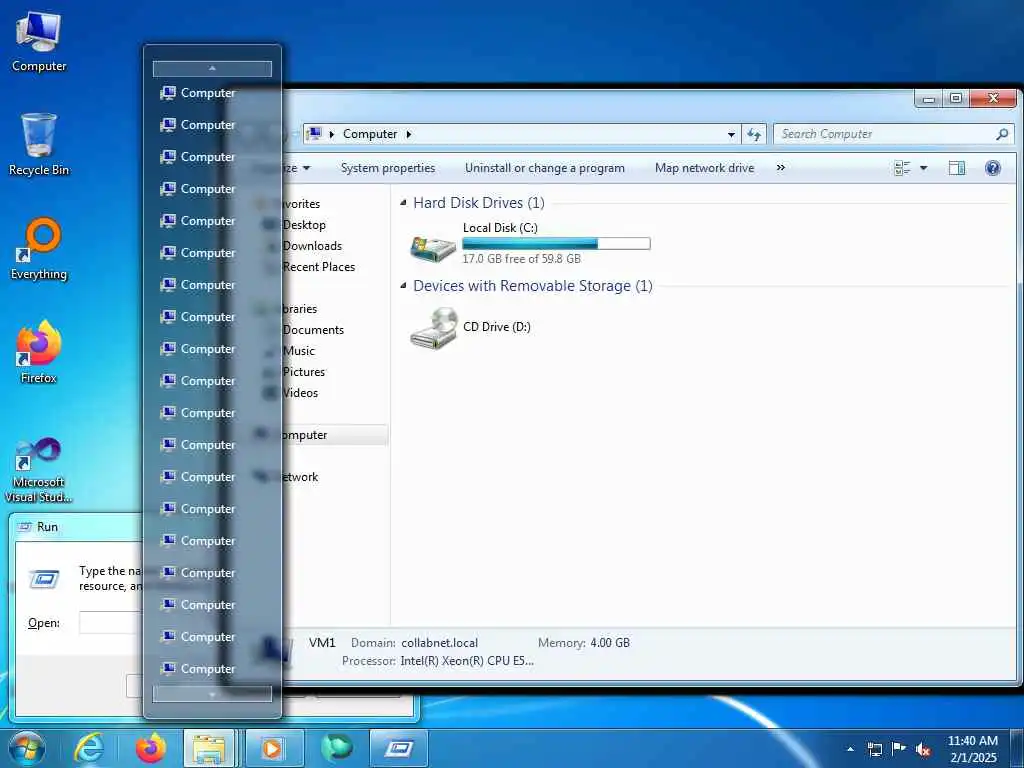
Task: Click the Show desktop strip on taskbar
Action: (1017, 748)
